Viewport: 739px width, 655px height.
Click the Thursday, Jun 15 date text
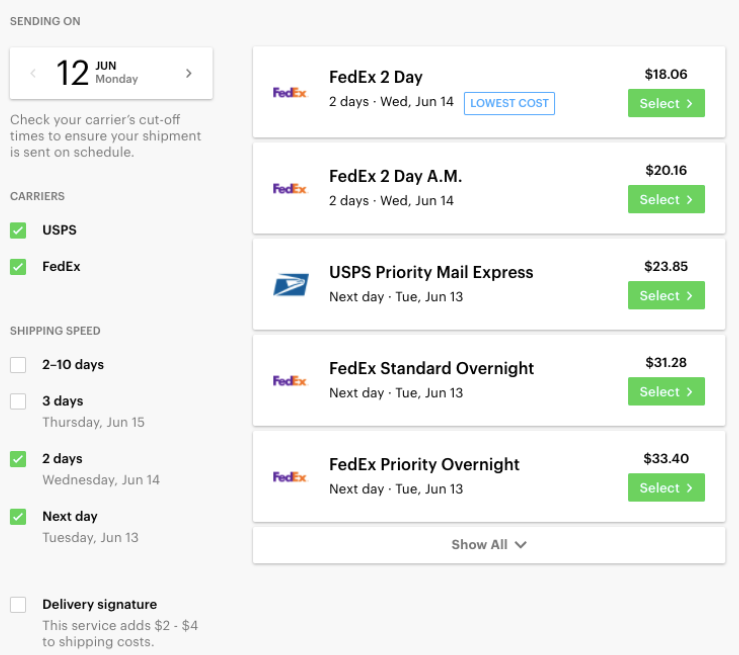[x=93, y=422]
